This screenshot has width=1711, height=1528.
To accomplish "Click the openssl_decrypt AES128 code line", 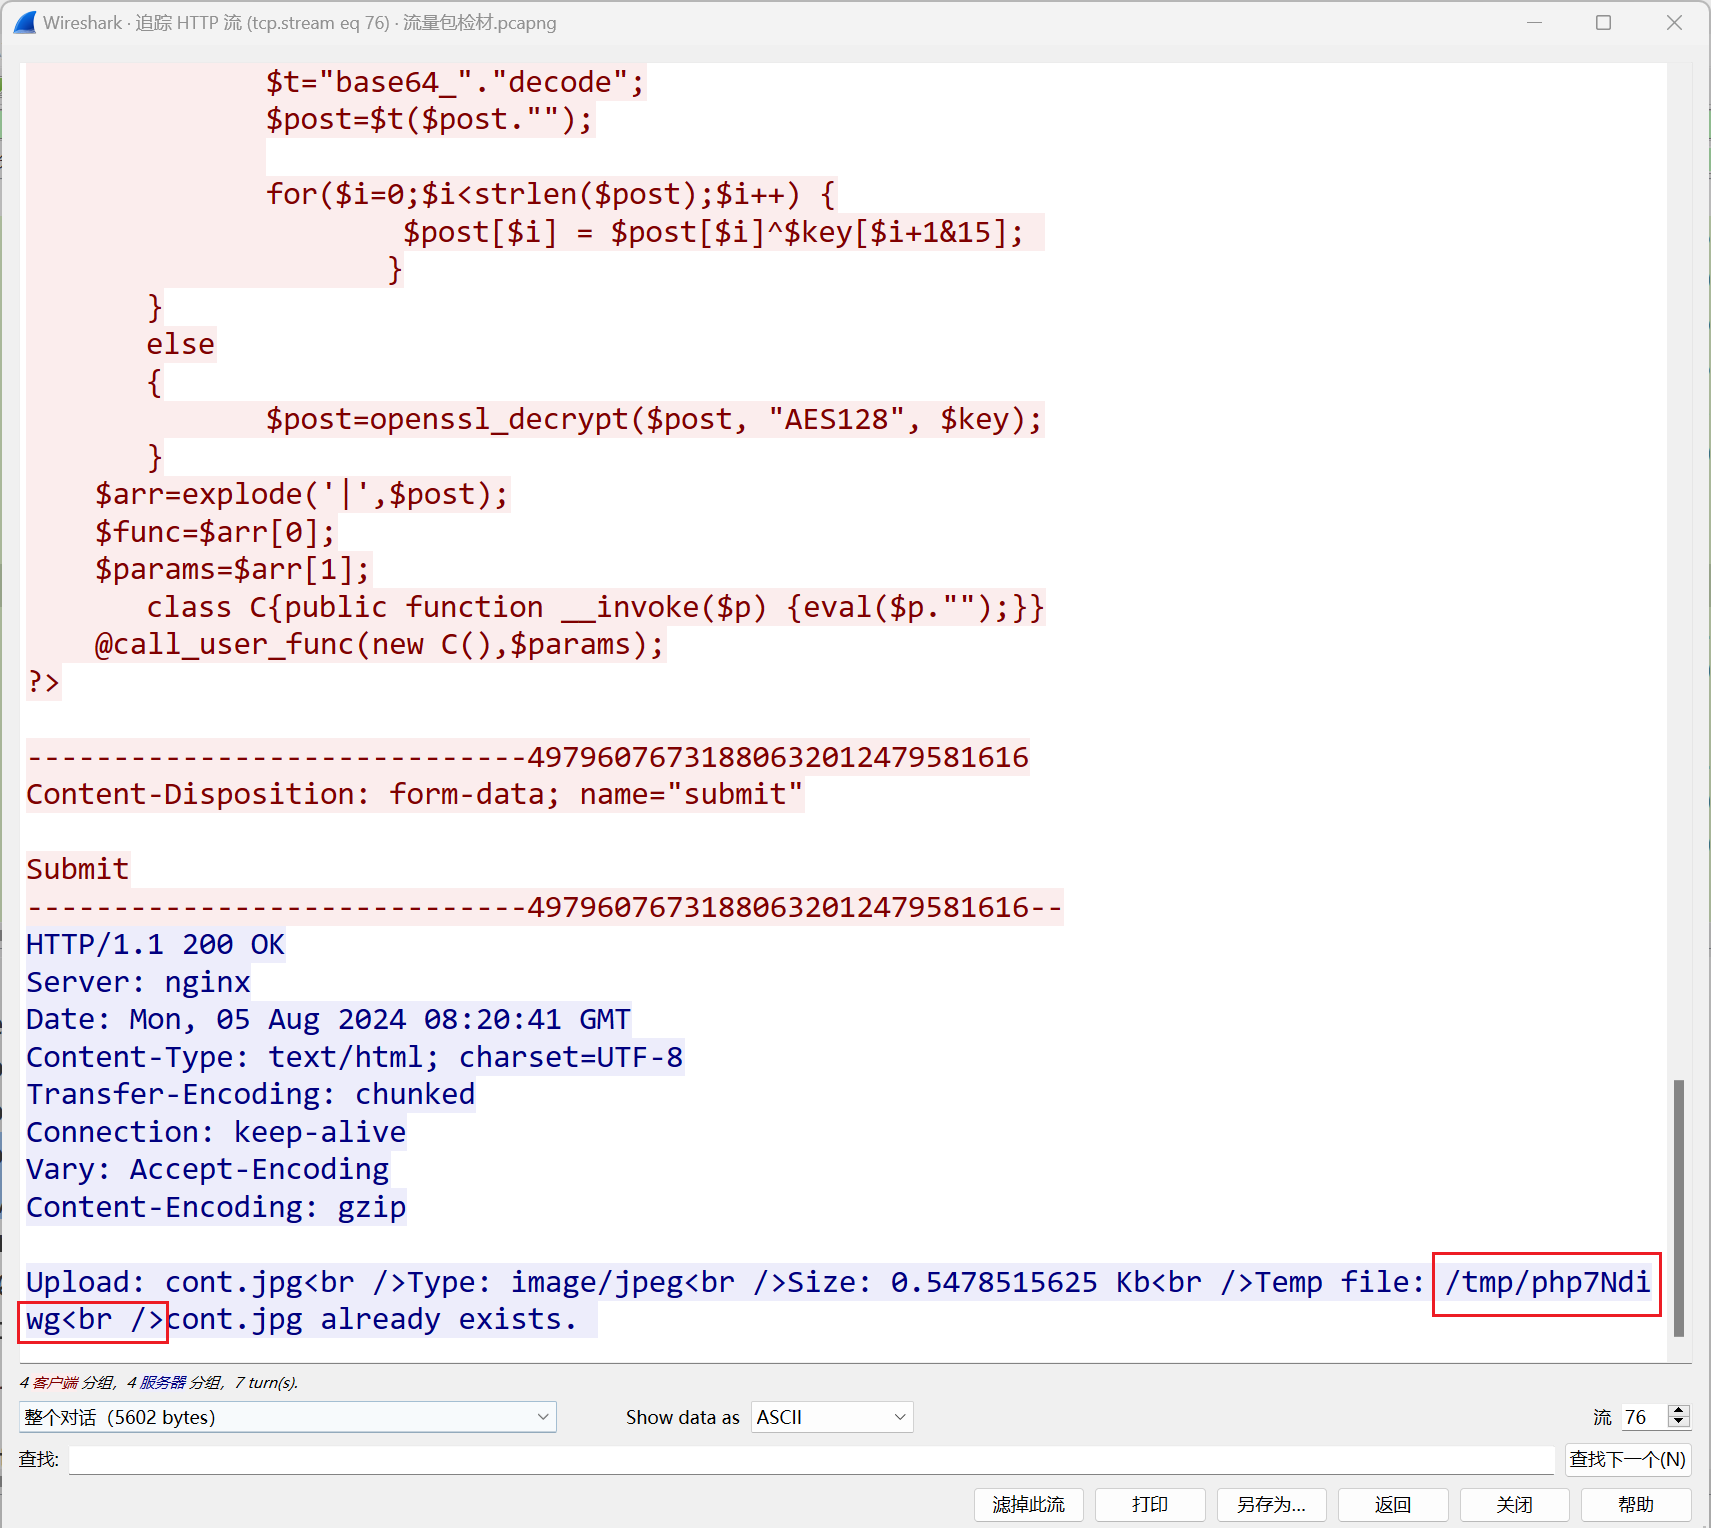I will (654, 420).
